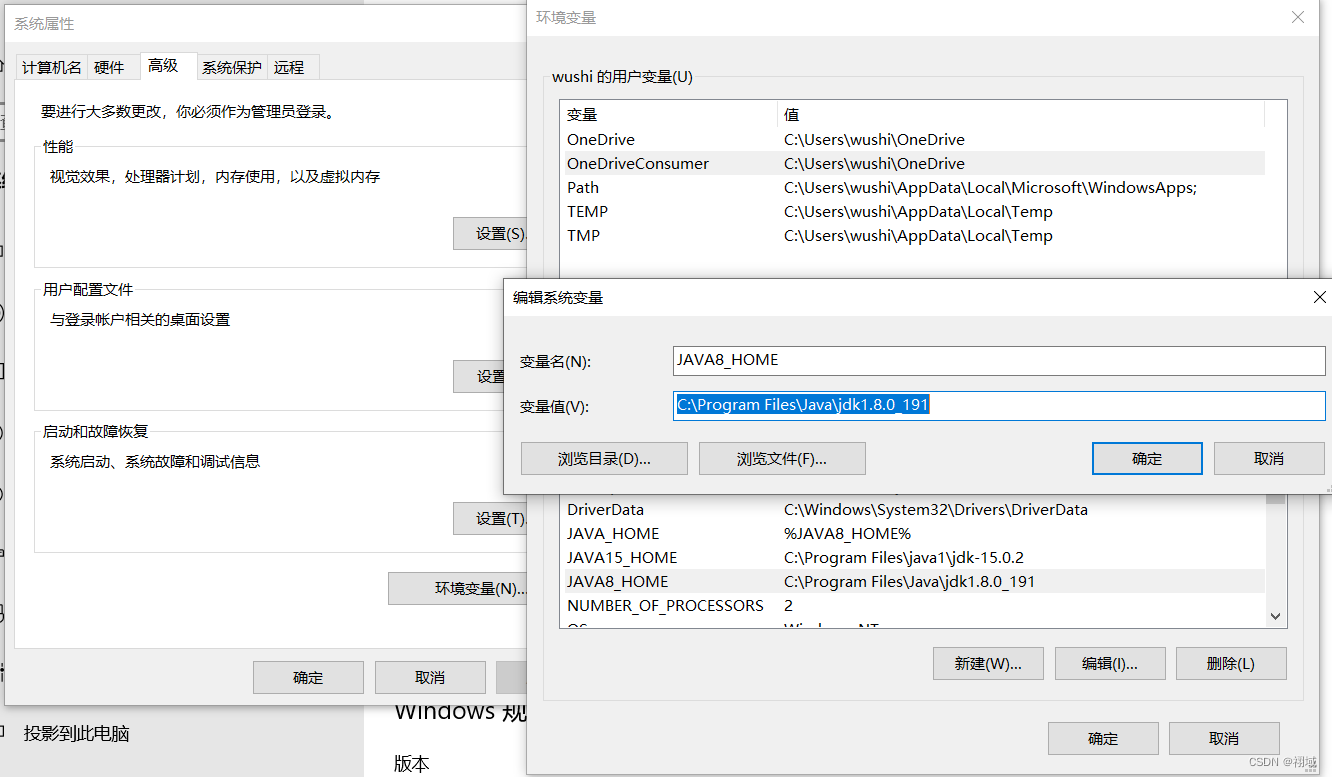
Task: Switch to the 计算机名 tab
Action: coord(52,67)
